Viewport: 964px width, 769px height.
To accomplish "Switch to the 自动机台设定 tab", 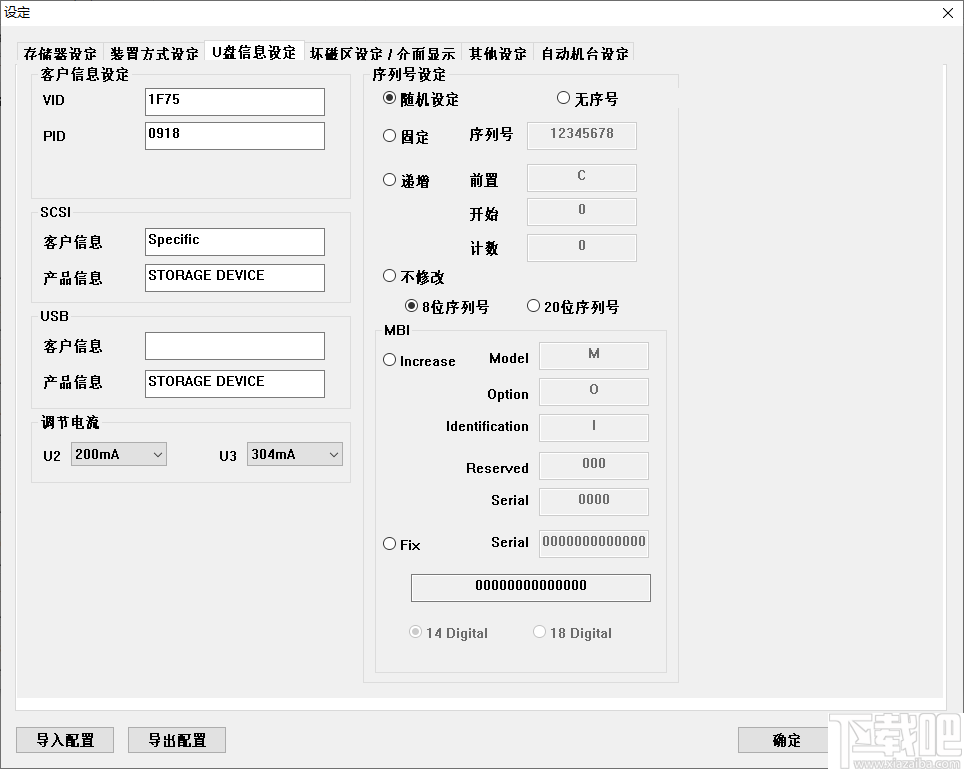I will 583,53.
